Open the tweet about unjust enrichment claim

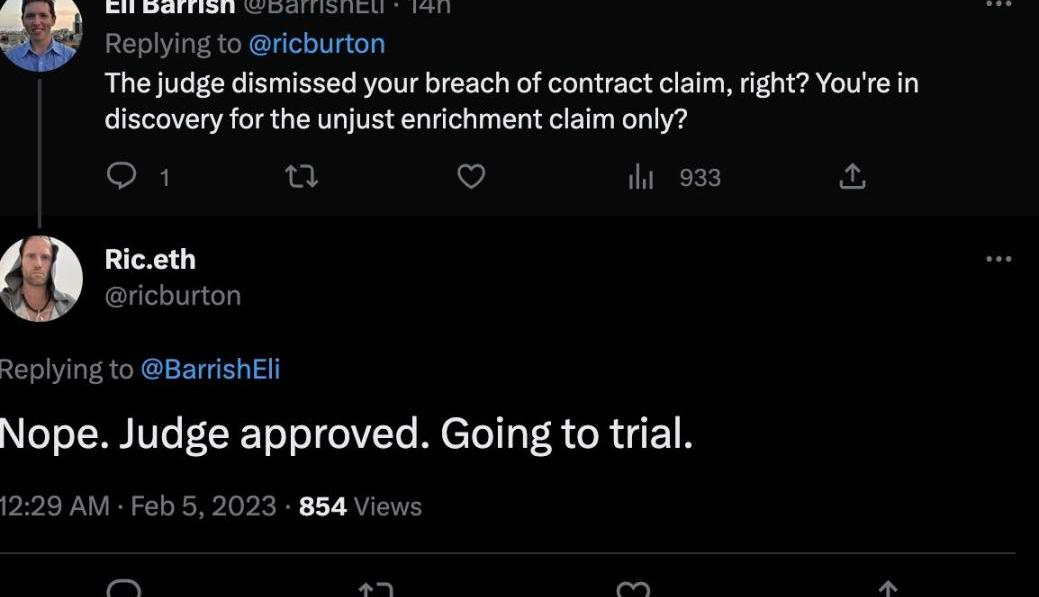pyautogui.click(x=511, y=100)
